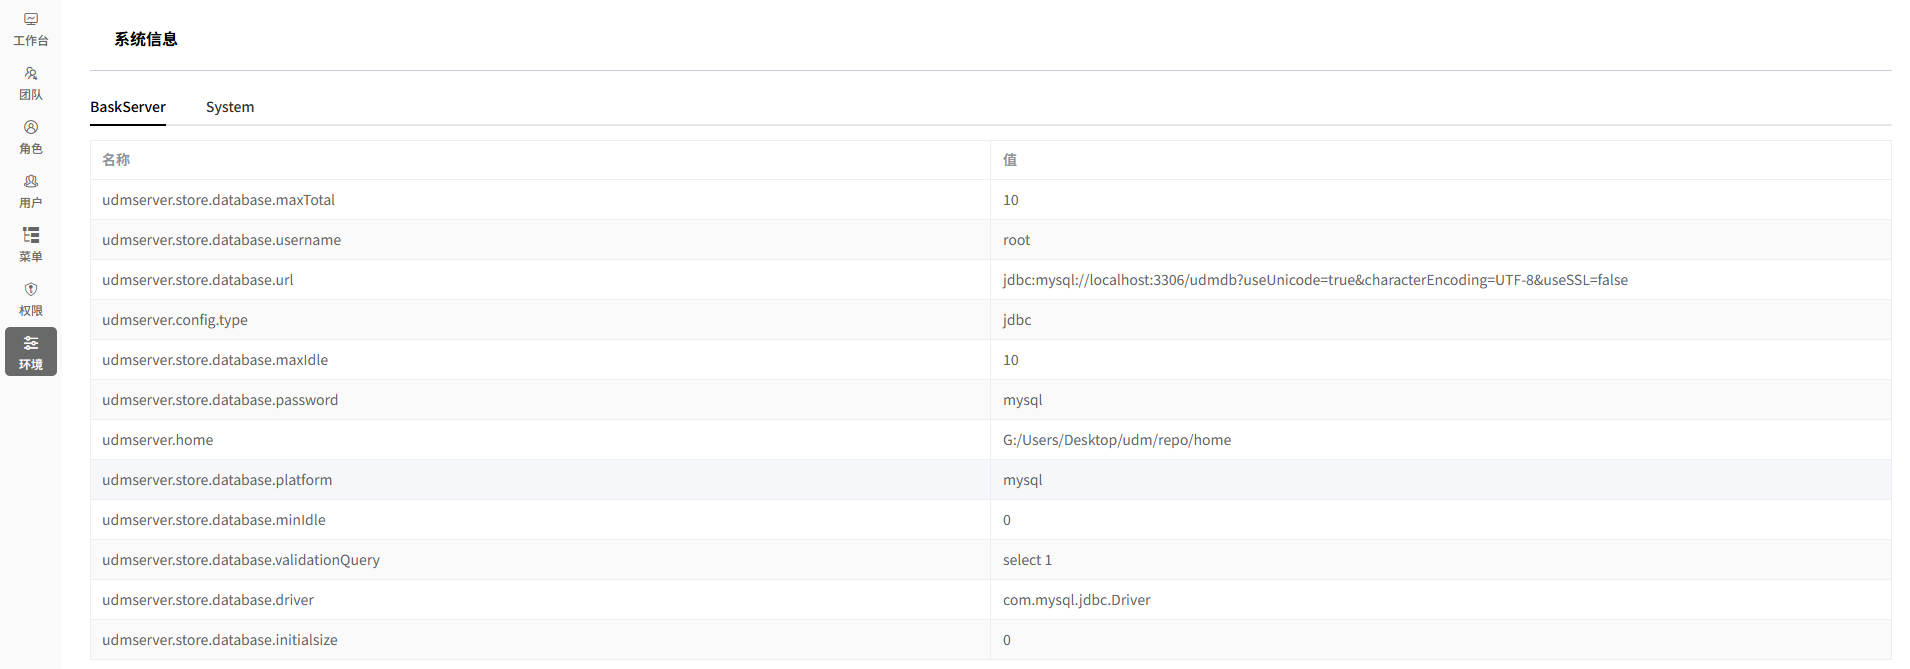Click the 值 column header
Screen dimensions: 1910x669
click(x=1010, y=160)
